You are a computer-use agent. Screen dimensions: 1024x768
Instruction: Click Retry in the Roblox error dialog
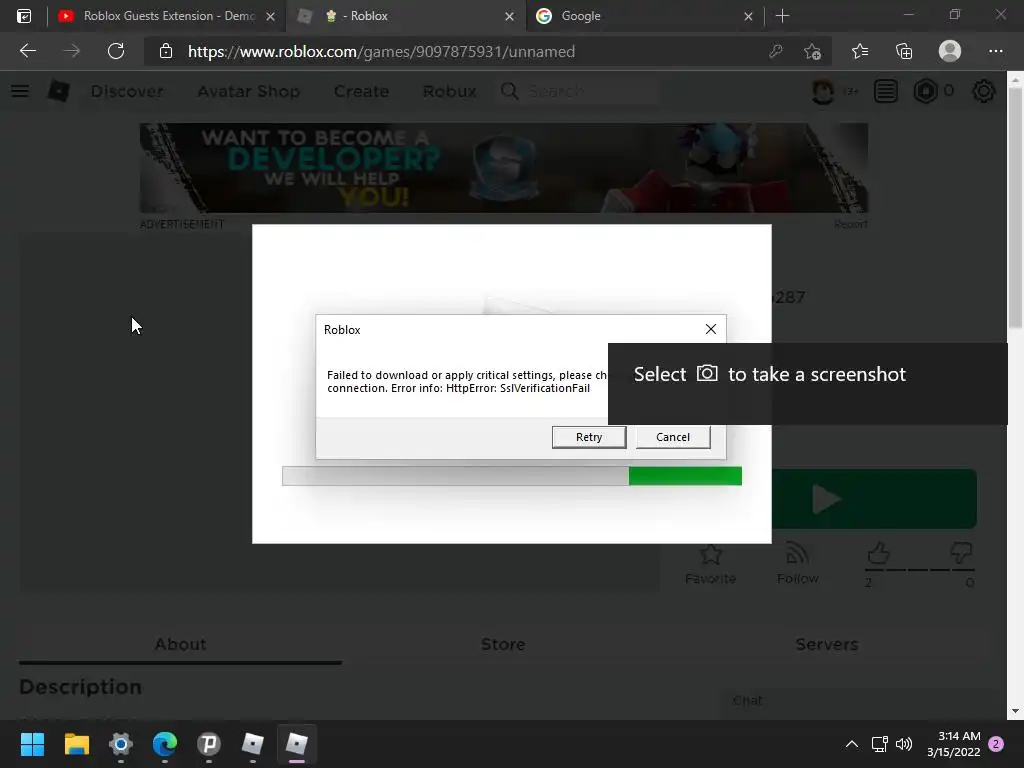click(588, 437)
